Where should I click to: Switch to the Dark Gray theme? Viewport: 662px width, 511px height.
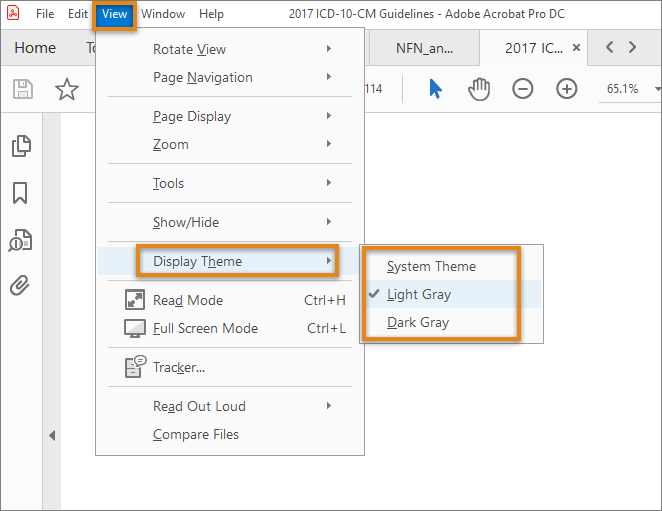[418, 322]
